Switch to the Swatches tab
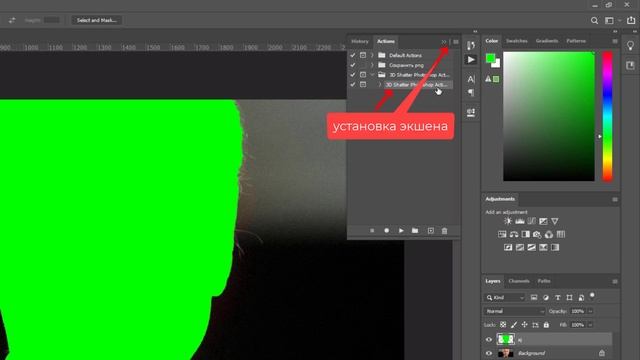This screenshot has width=640, height=360. coord(517,41)
